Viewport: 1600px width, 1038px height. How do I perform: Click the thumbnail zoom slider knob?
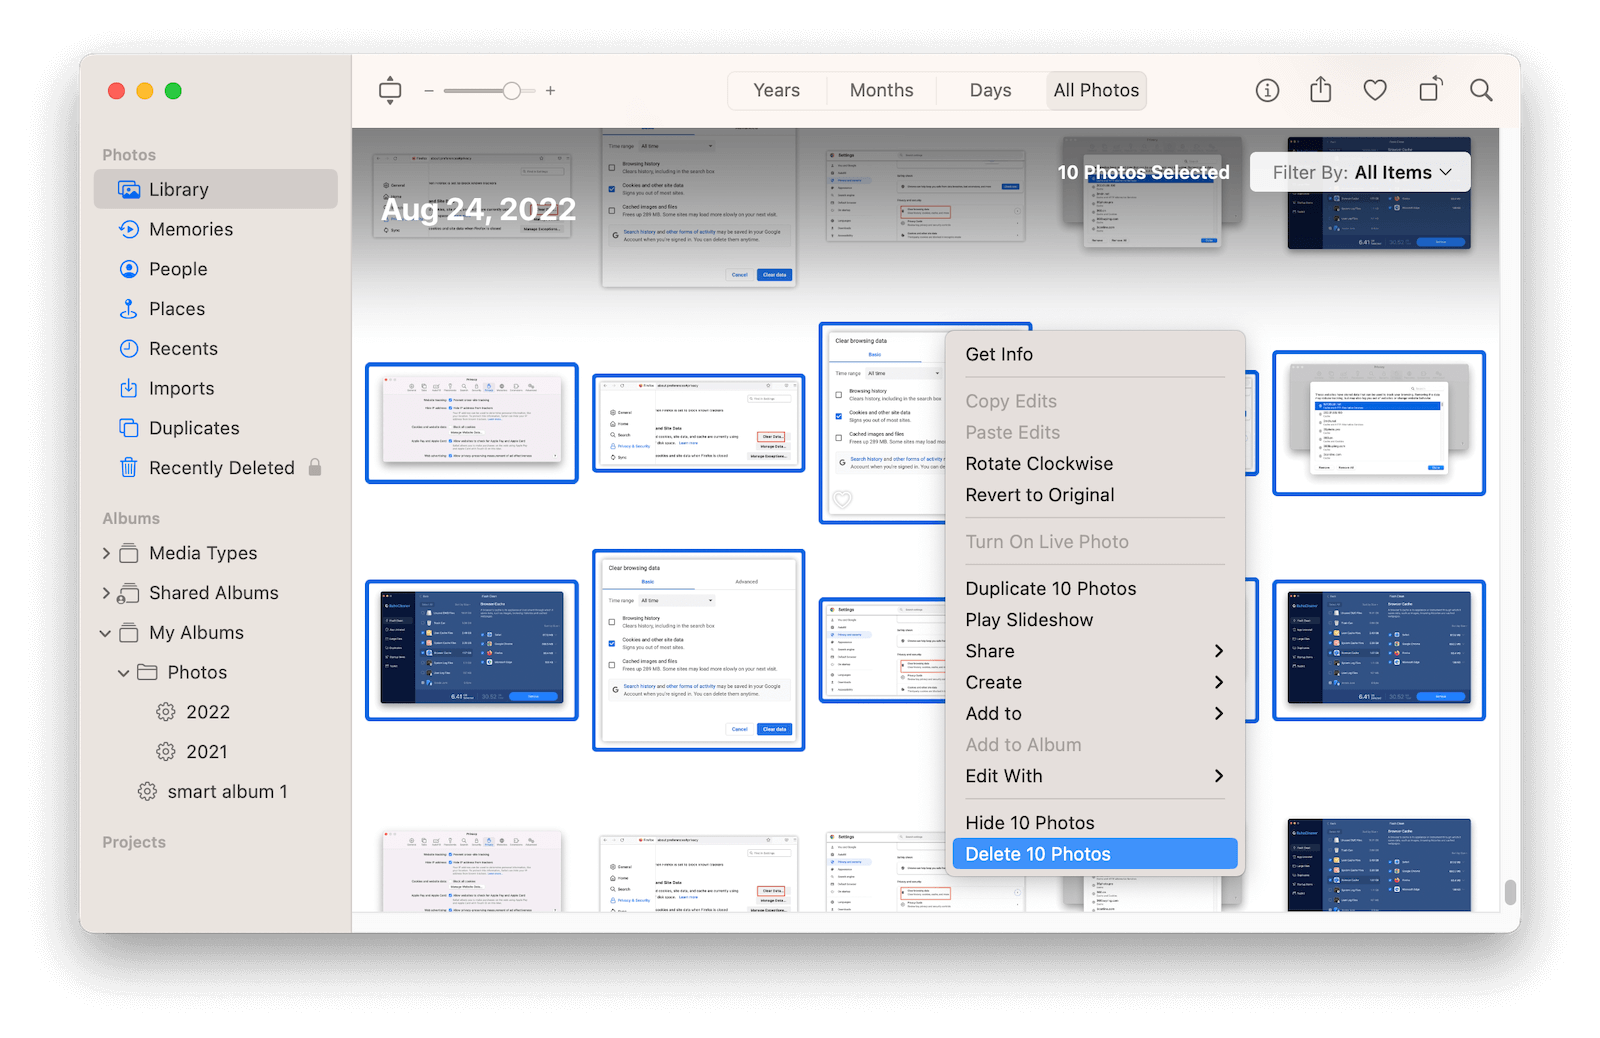pyautogui.click(x=511, y=91)
